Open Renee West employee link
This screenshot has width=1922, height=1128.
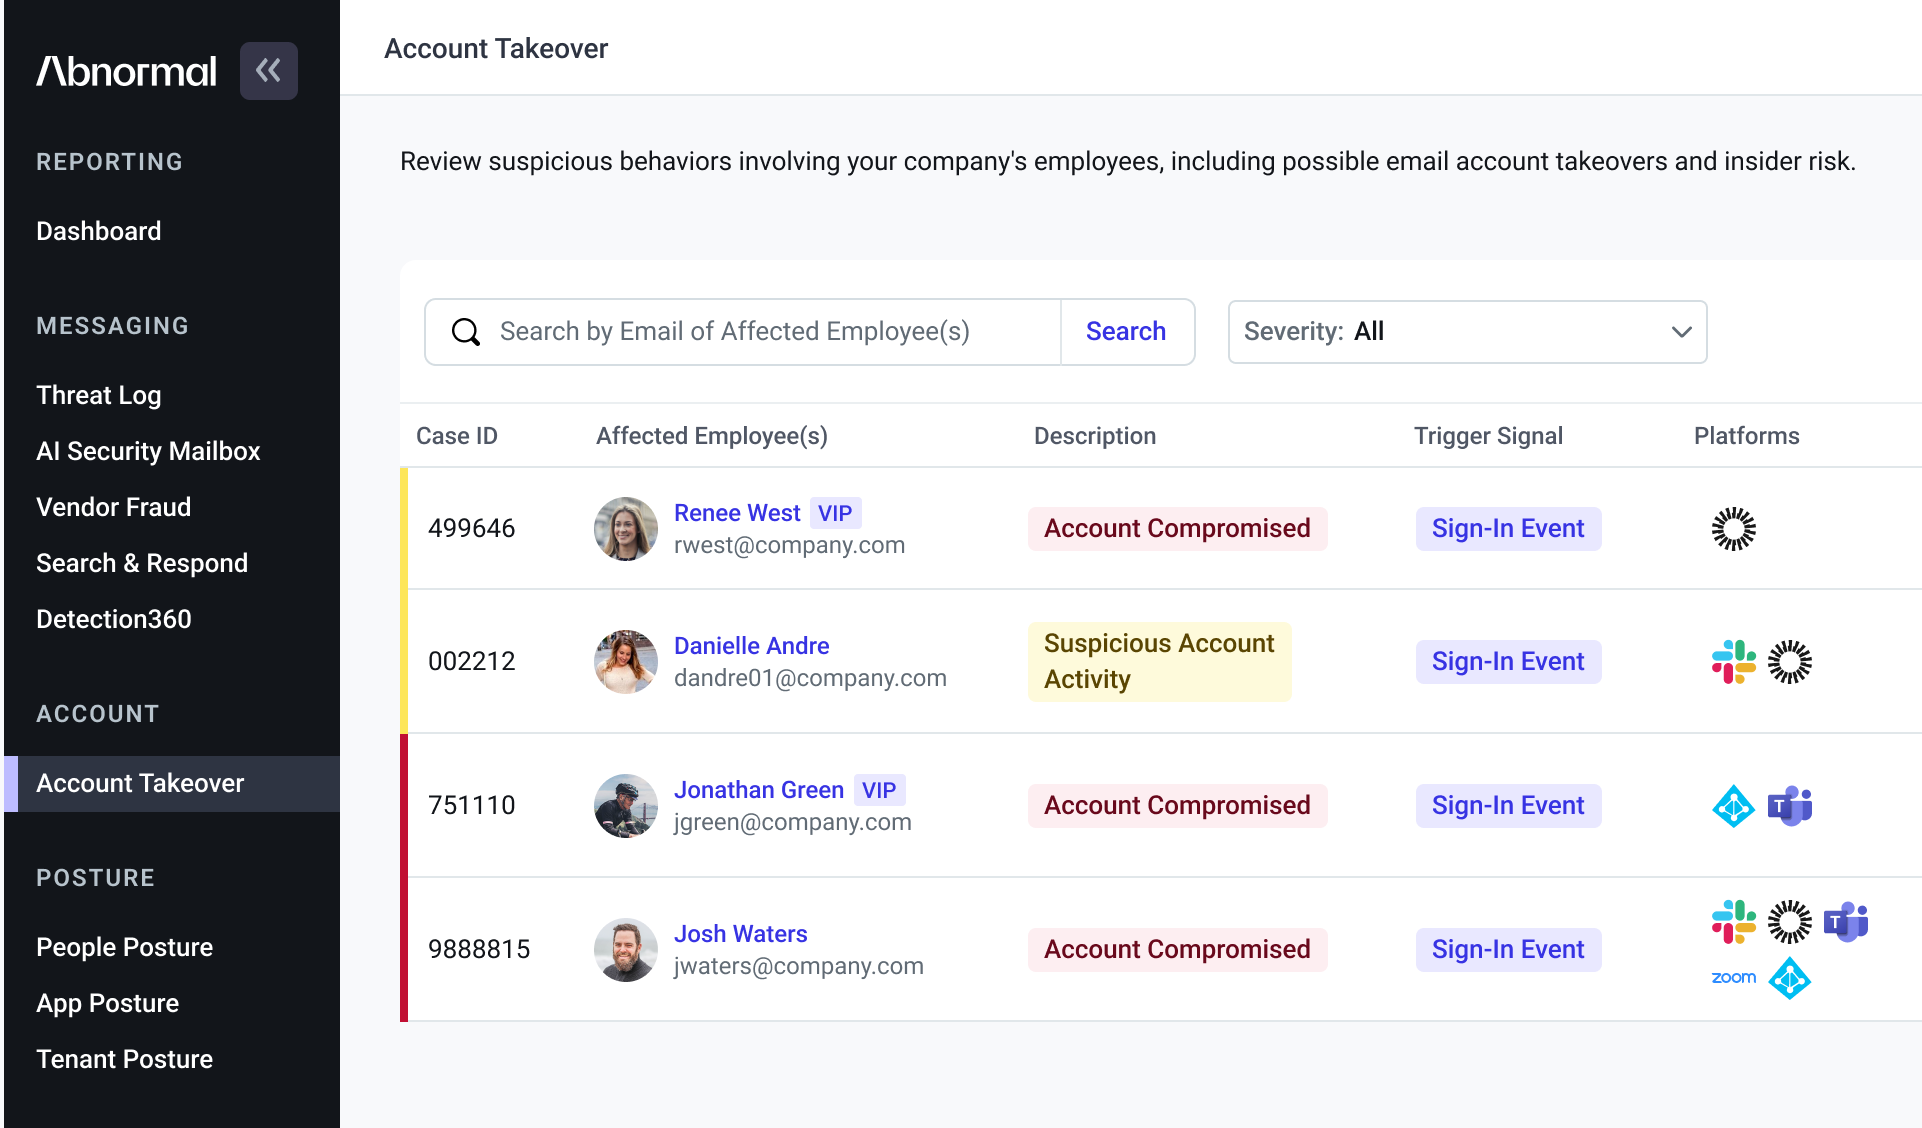[x=737, y=513]
